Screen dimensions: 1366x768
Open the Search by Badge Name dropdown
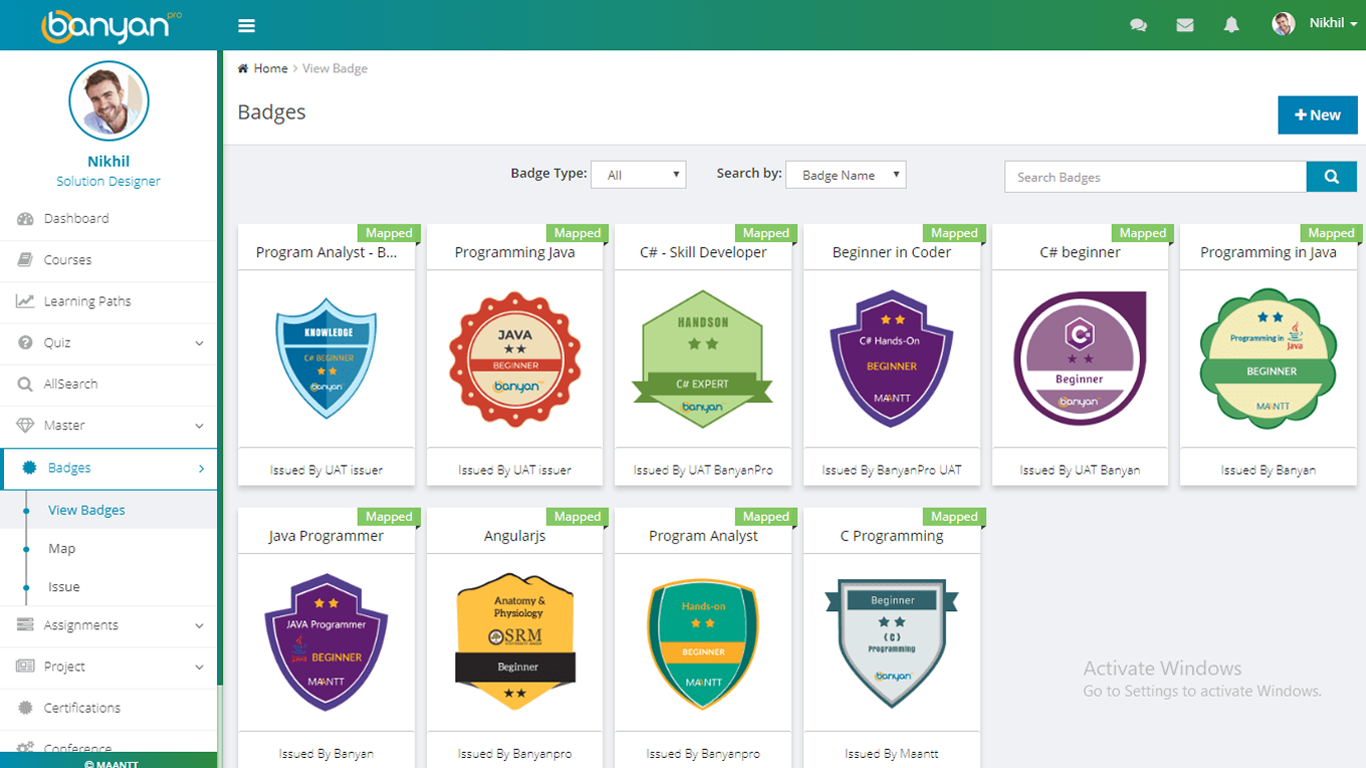tap(845, 175)
